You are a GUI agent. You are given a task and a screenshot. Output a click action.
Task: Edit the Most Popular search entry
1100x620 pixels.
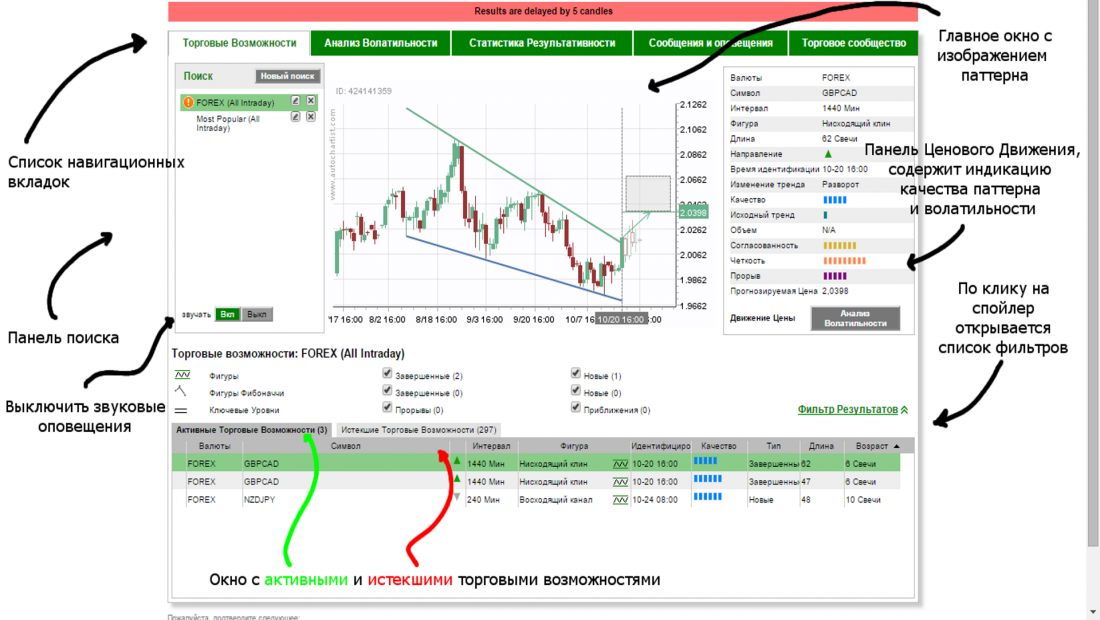(296, 117)
